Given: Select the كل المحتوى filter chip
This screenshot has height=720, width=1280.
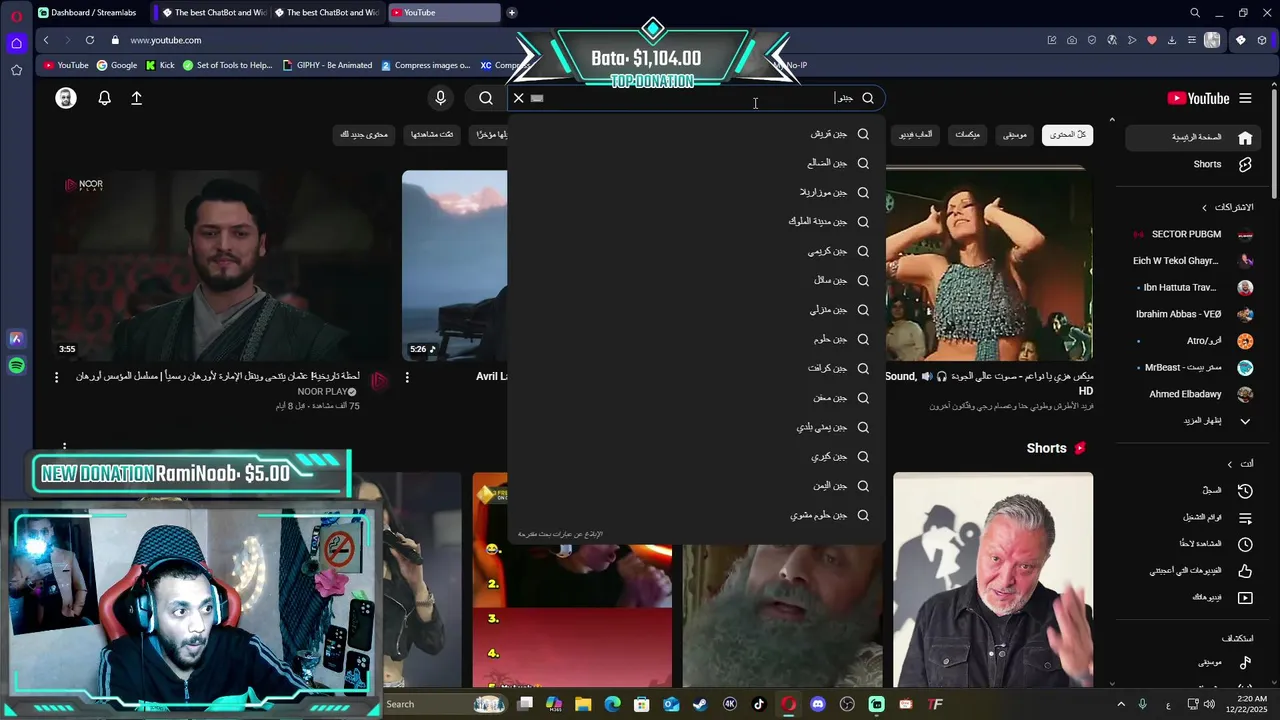Looking at the screenshot, I should pos(1067,134).
